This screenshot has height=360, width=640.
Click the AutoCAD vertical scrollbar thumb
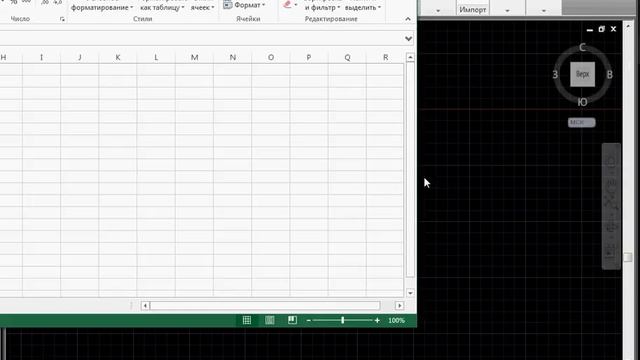628,257
